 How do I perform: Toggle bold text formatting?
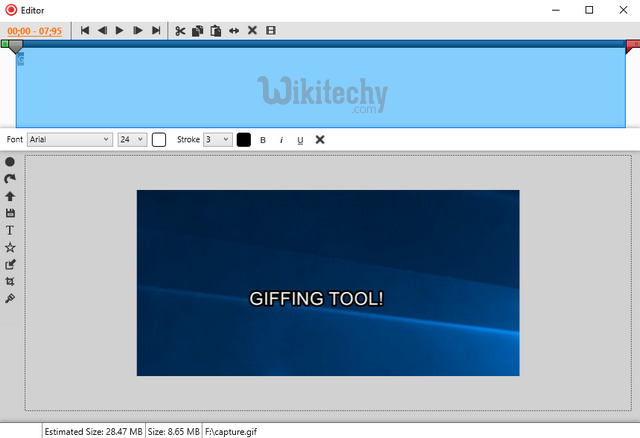pyautogui.click(x=263, y=140)
